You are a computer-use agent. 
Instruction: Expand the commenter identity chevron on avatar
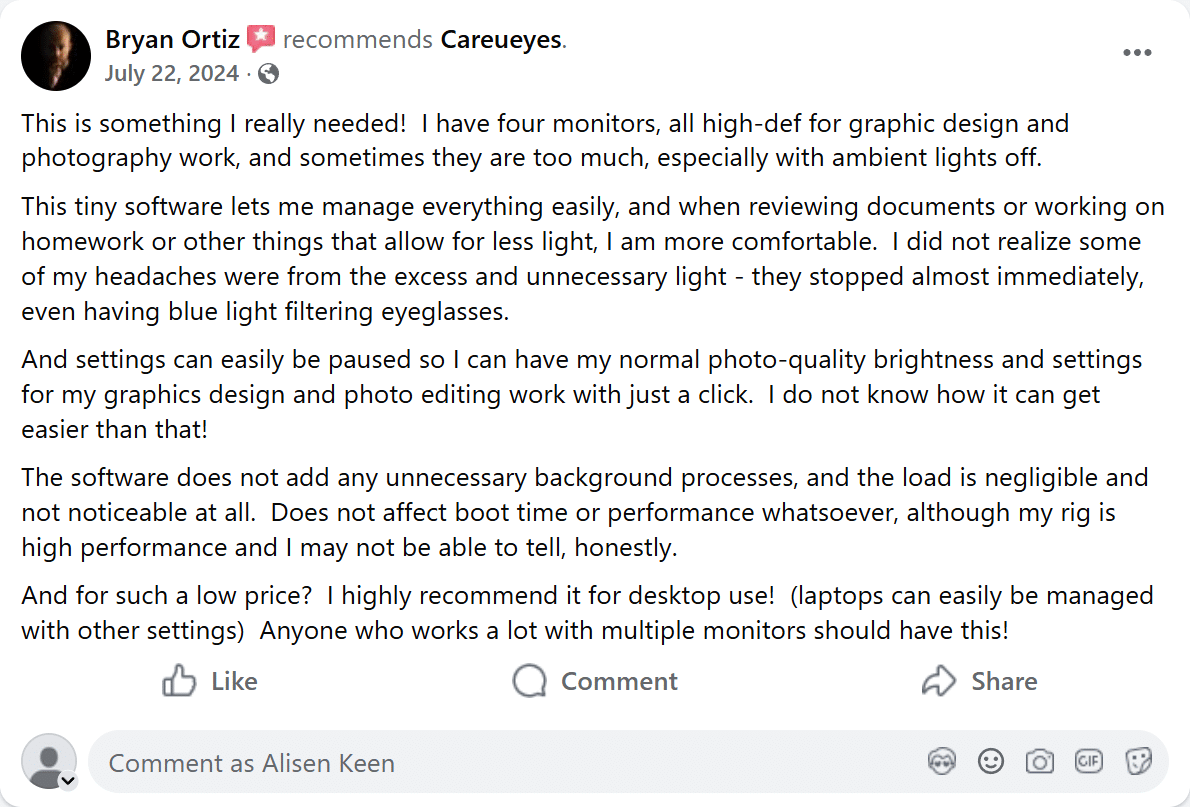point(68,781)
